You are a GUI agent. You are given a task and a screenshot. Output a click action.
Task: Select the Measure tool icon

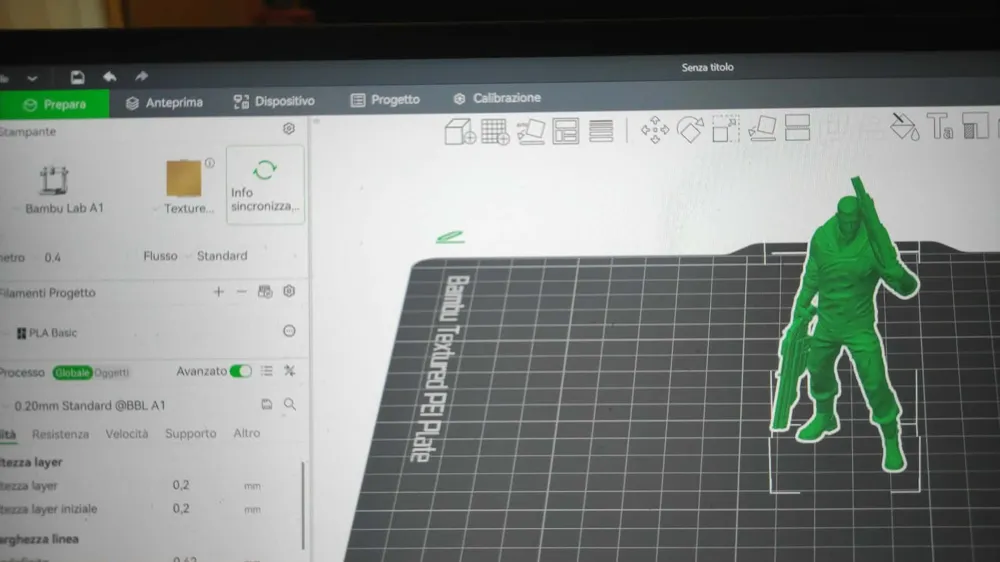coord(975,125)
